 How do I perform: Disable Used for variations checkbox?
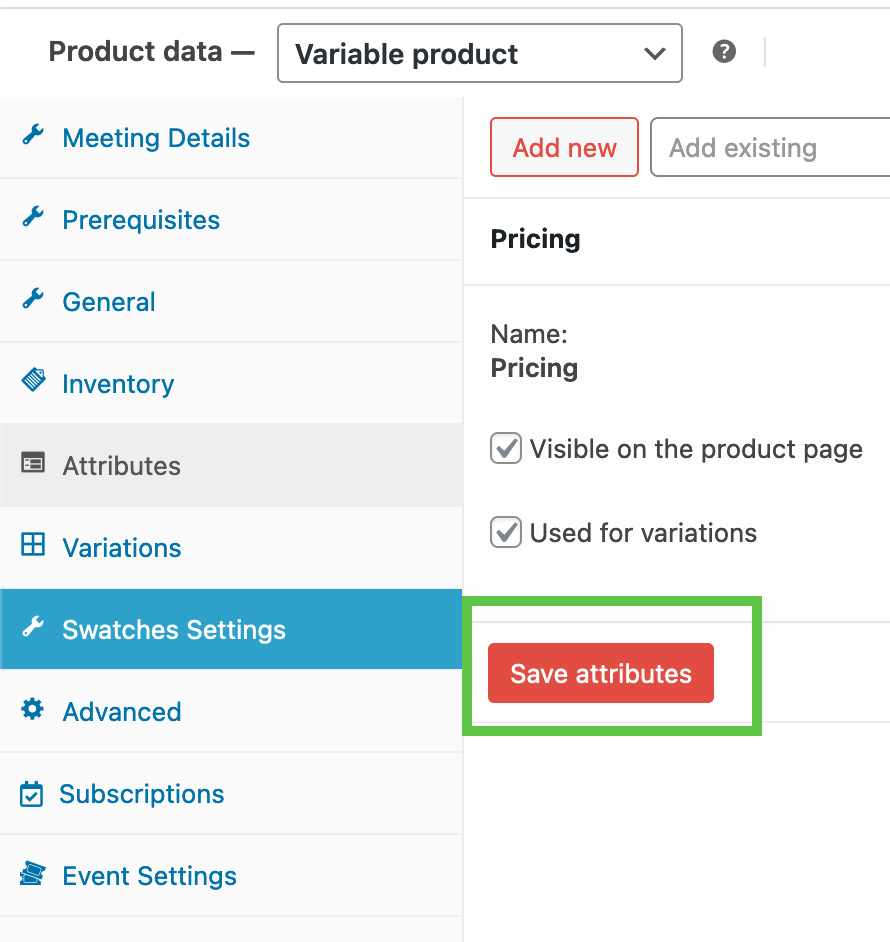[506, 532]
